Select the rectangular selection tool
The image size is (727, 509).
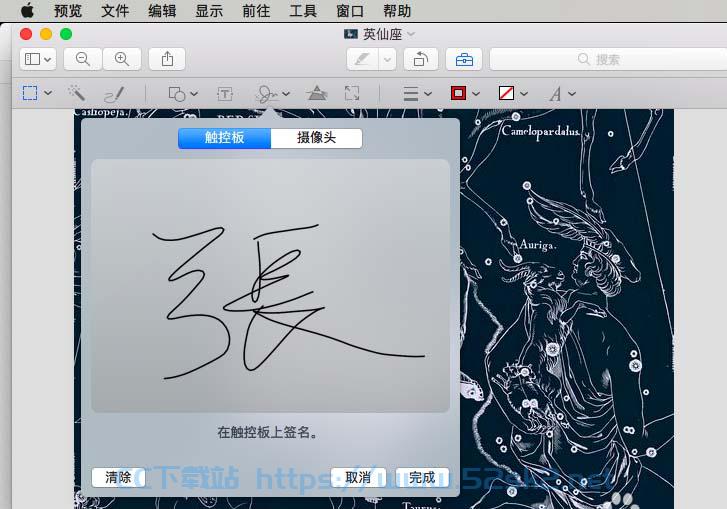click(30, 93)
